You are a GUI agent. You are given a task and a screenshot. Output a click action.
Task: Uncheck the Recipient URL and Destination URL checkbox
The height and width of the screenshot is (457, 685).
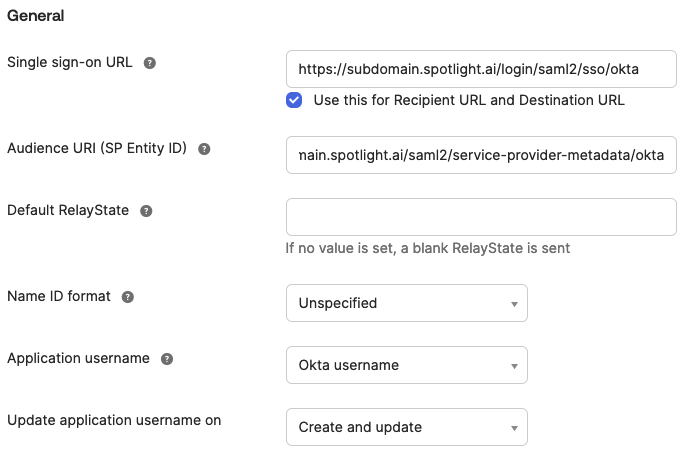point(294,100)
